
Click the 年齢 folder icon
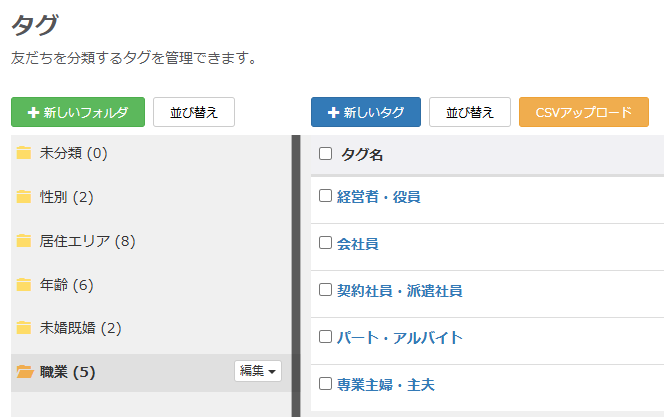[x=24, y=285]
